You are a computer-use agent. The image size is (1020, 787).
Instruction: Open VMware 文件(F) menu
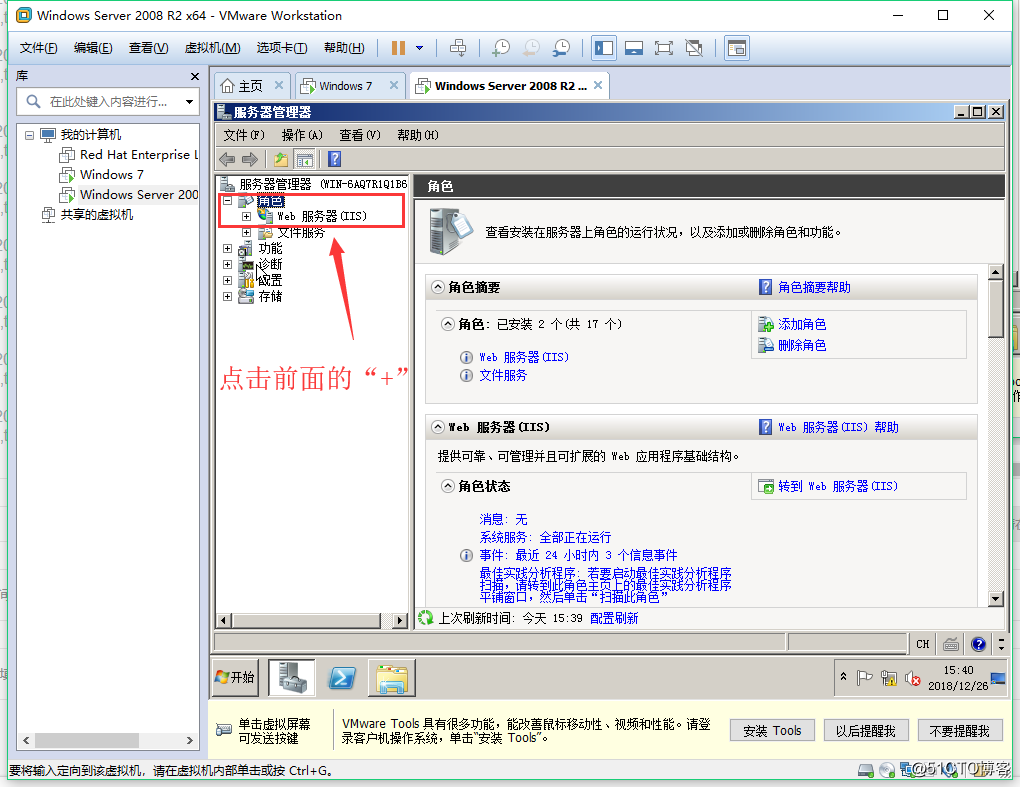coord(38,47)
